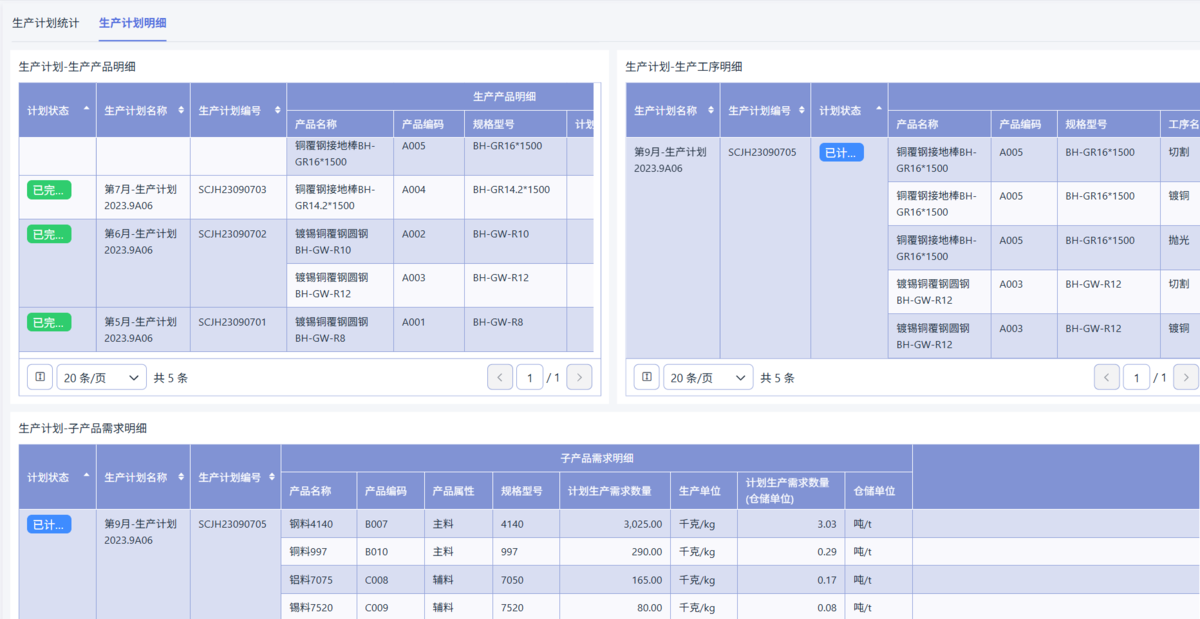Go to previous page in 生产工序明细 table
The height and width of the screenshot is (619, 1200).
[1107, 377]
